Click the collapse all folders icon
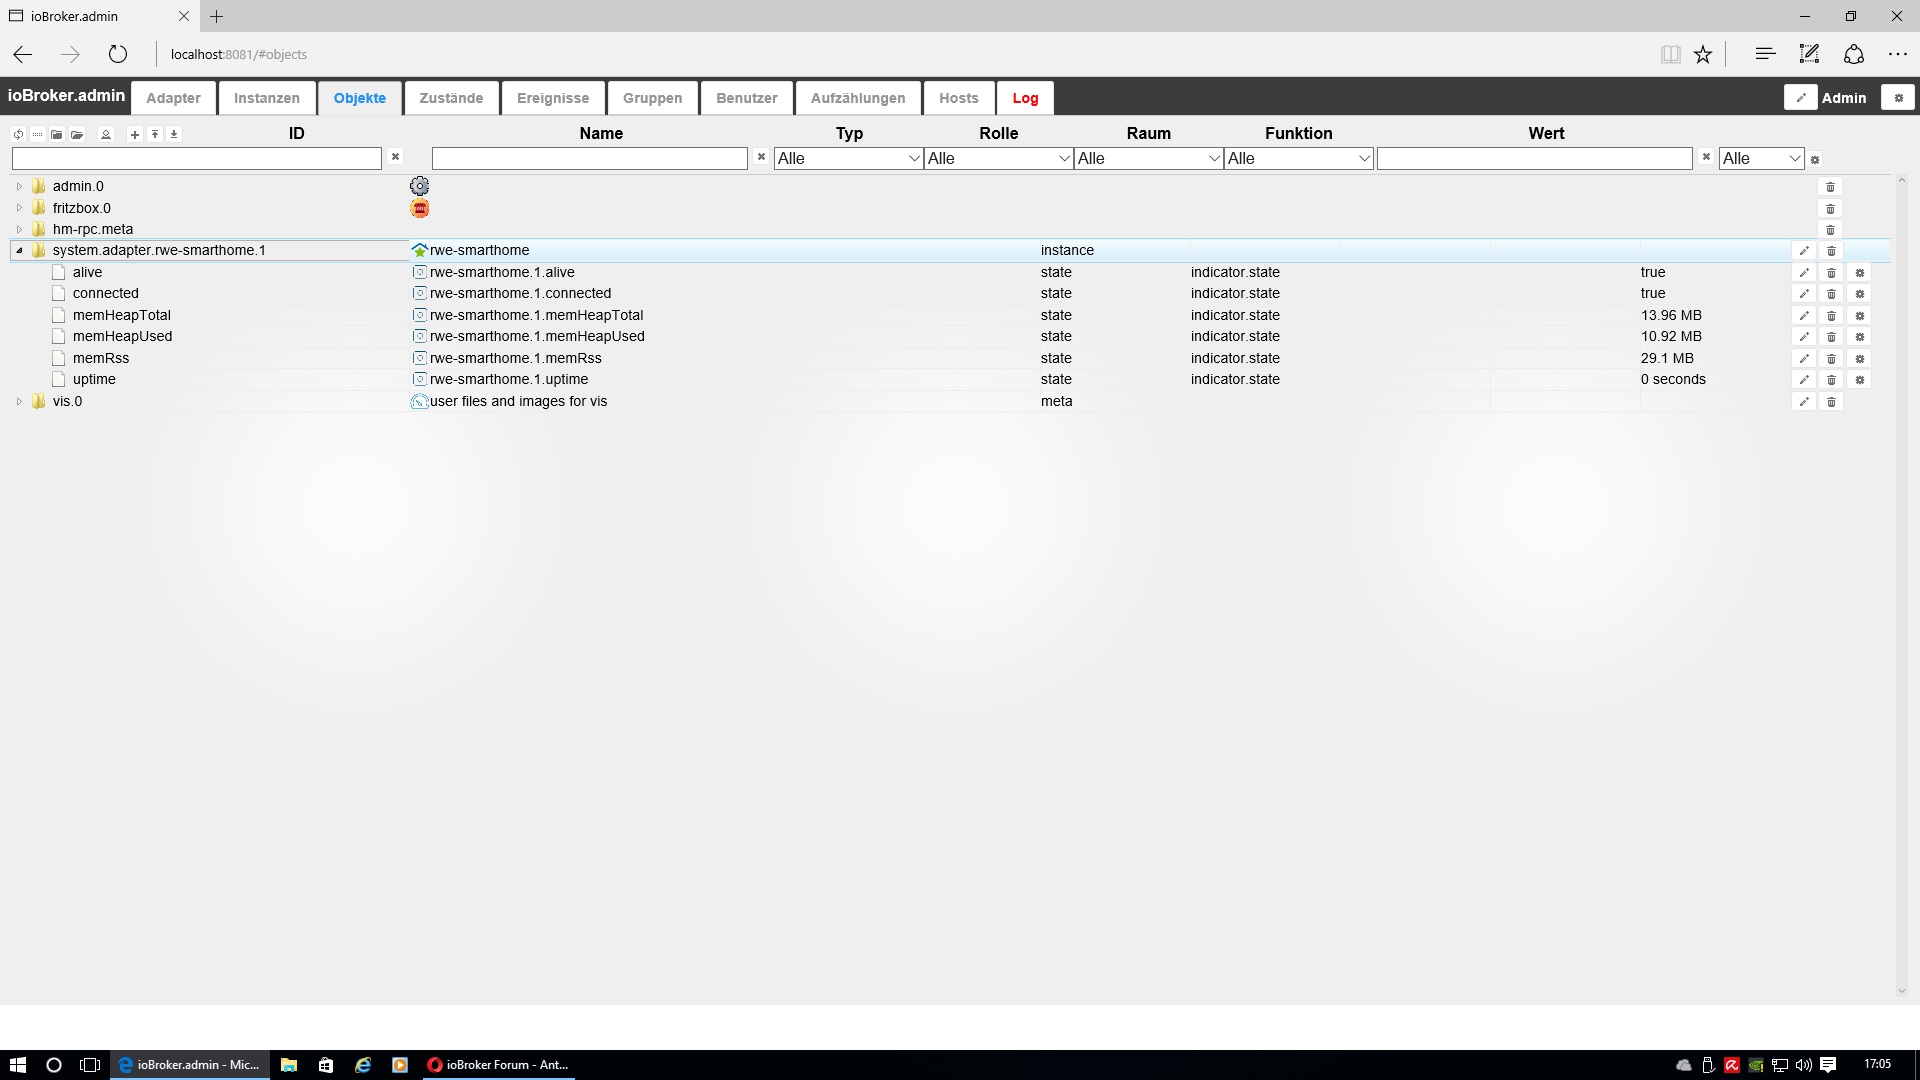The height and width of the screenshot is (1080, 1920). tap(57, 134)
